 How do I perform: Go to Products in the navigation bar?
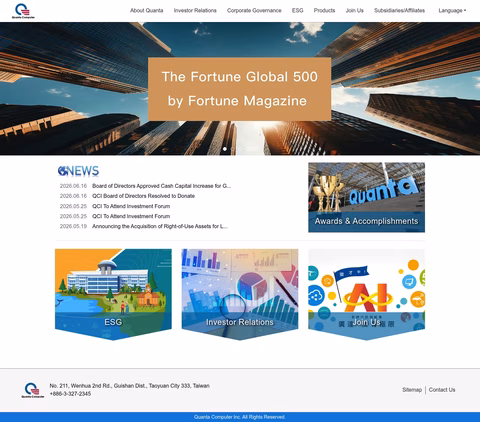coord(324,11)
